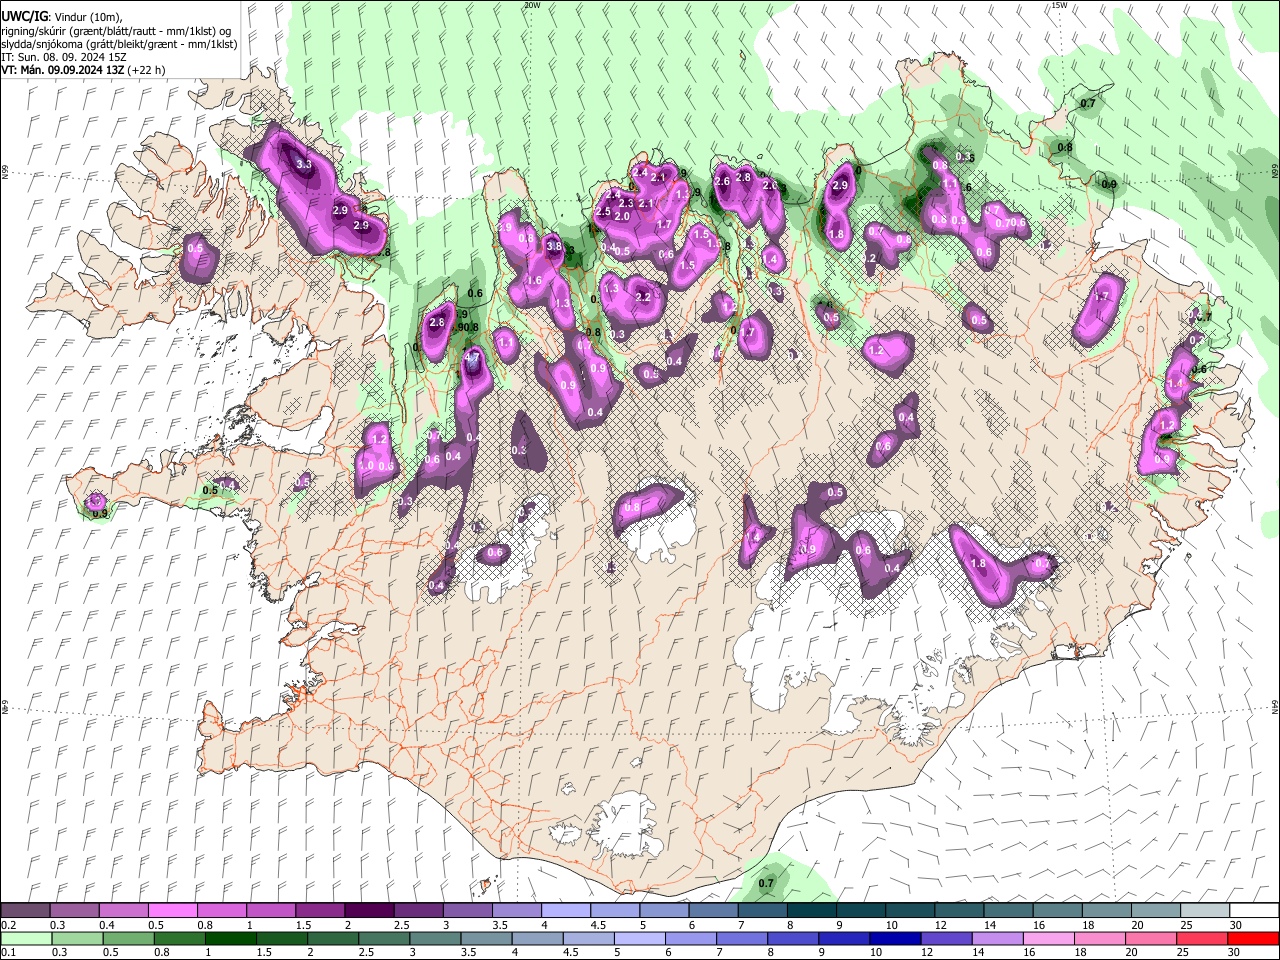Click the 2.2 precipitation value on map
Viewport: 1280px width, 960px height.
[x=642, y=297]
